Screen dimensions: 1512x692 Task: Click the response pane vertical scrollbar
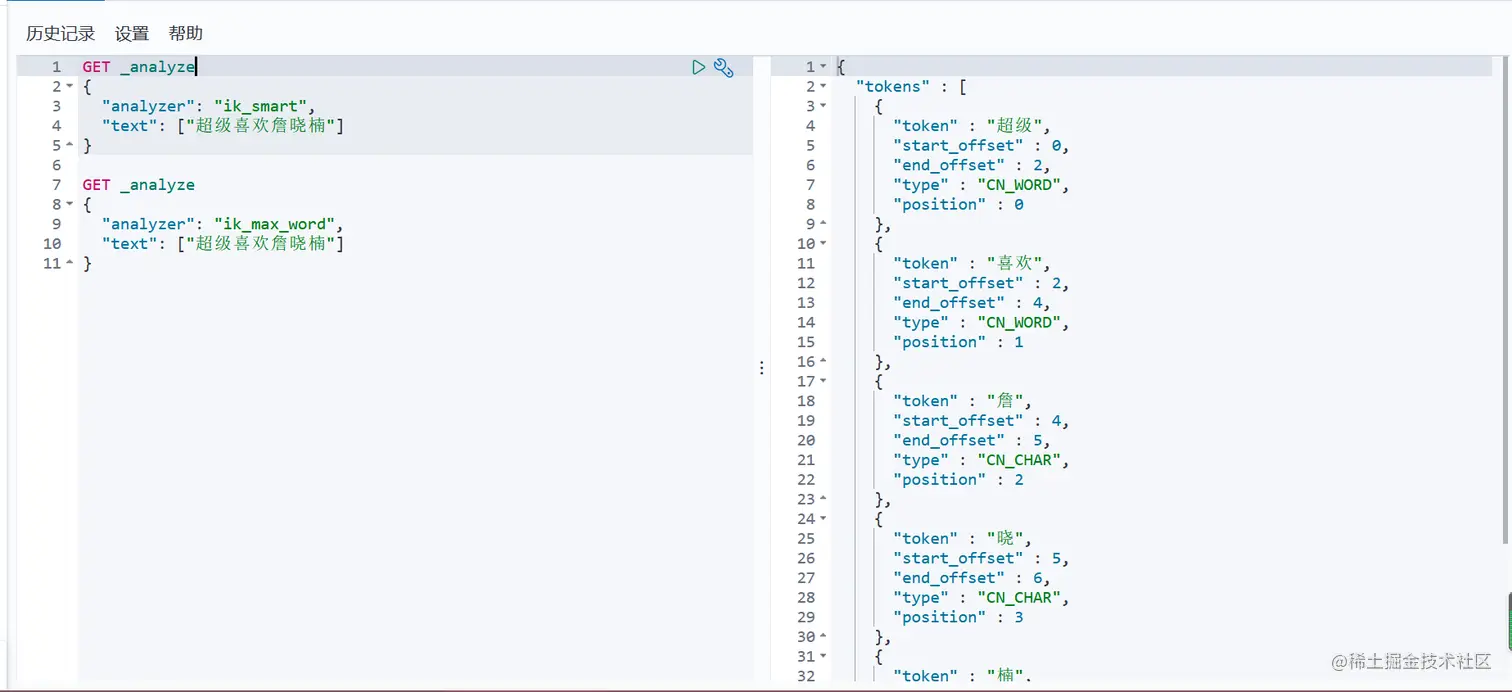[x=1503, y=300]
